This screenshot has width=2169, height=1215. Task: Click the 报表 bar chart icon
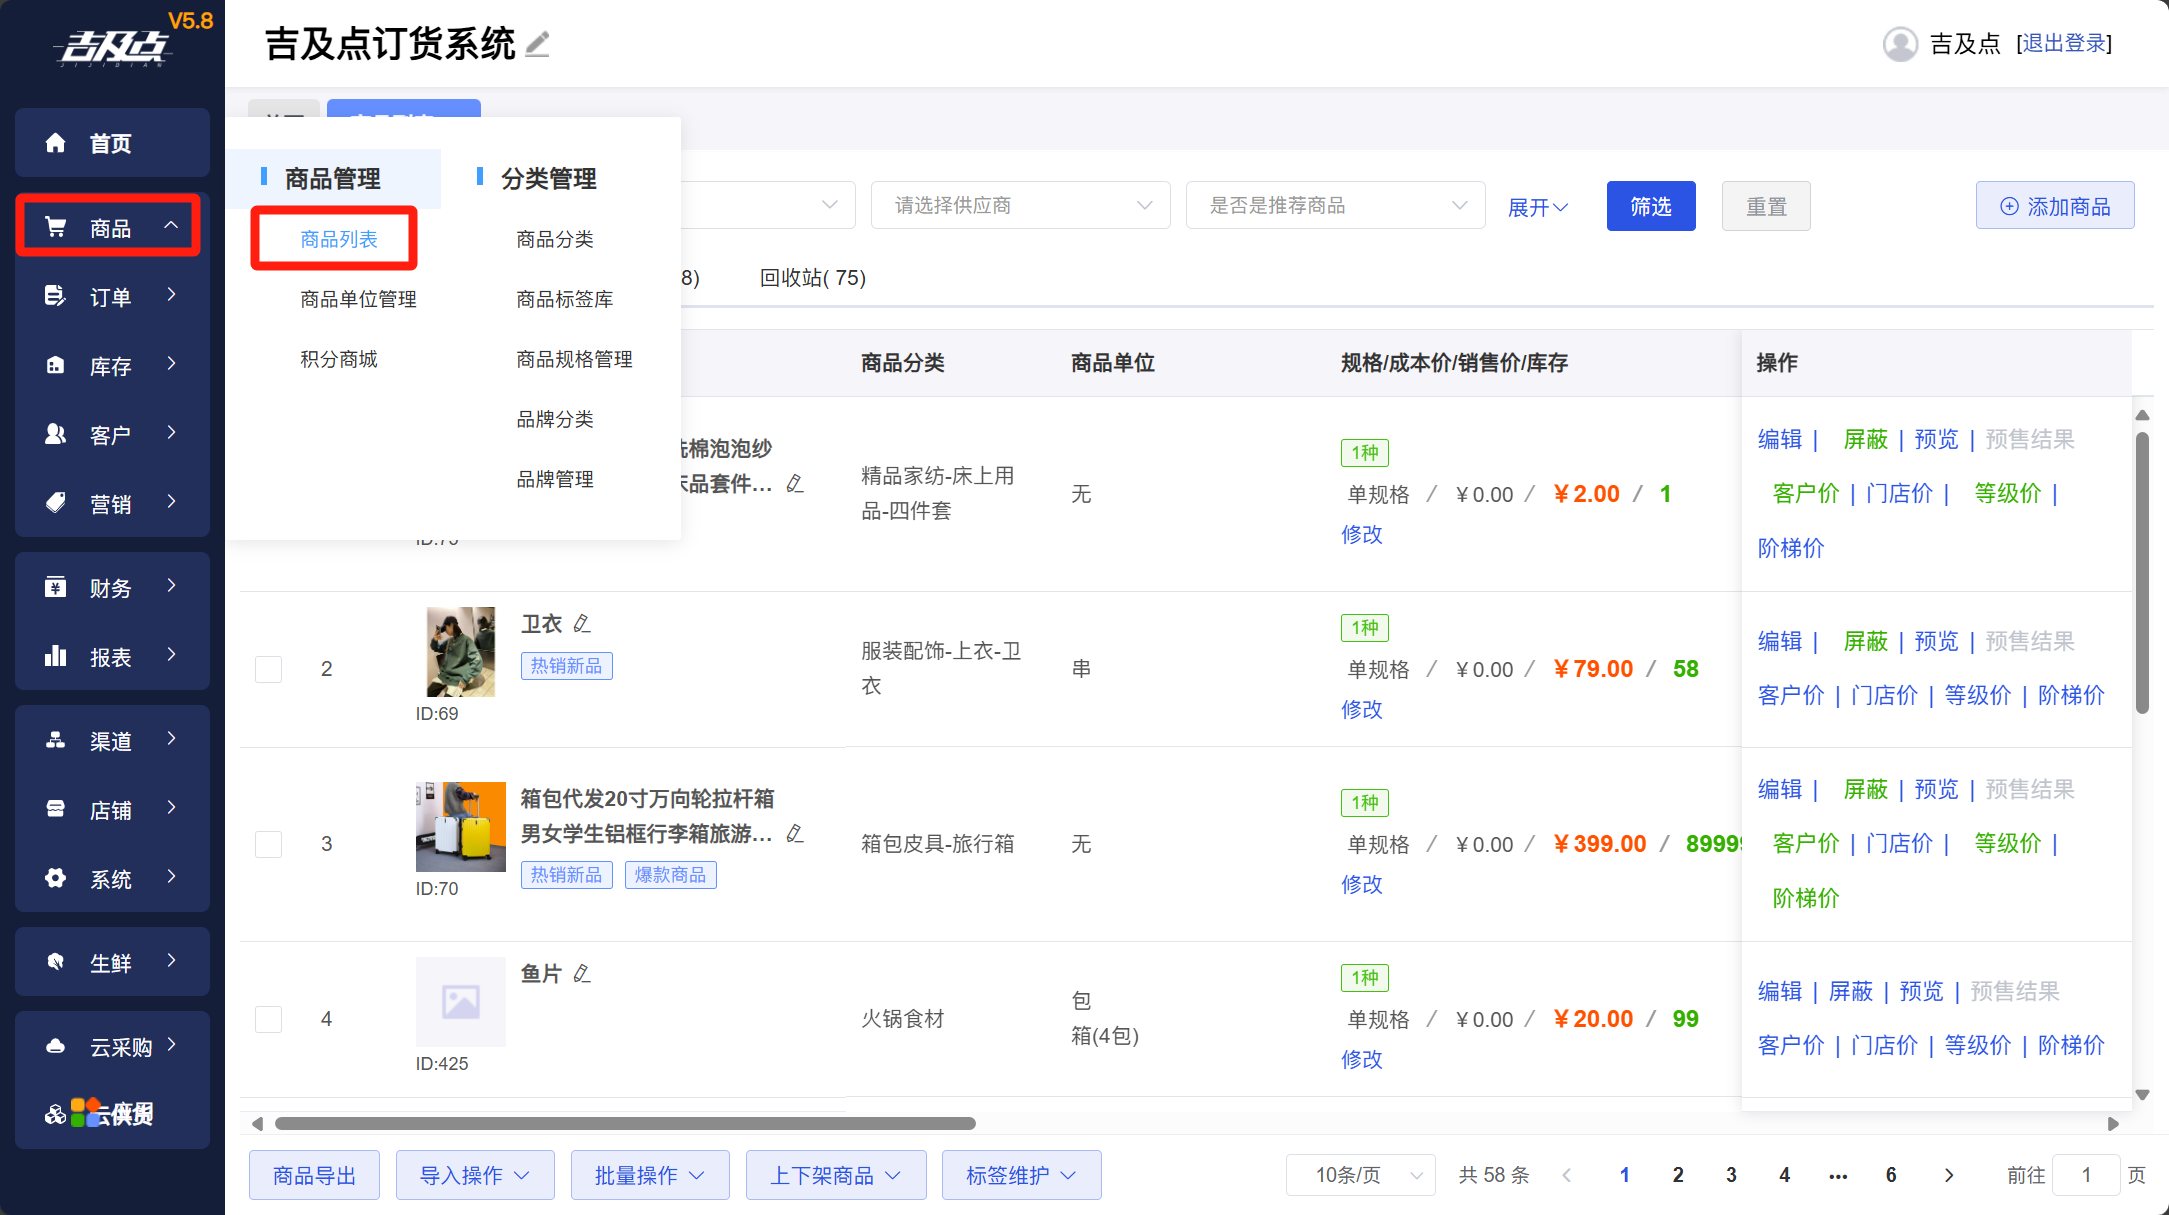coord(56,656)
